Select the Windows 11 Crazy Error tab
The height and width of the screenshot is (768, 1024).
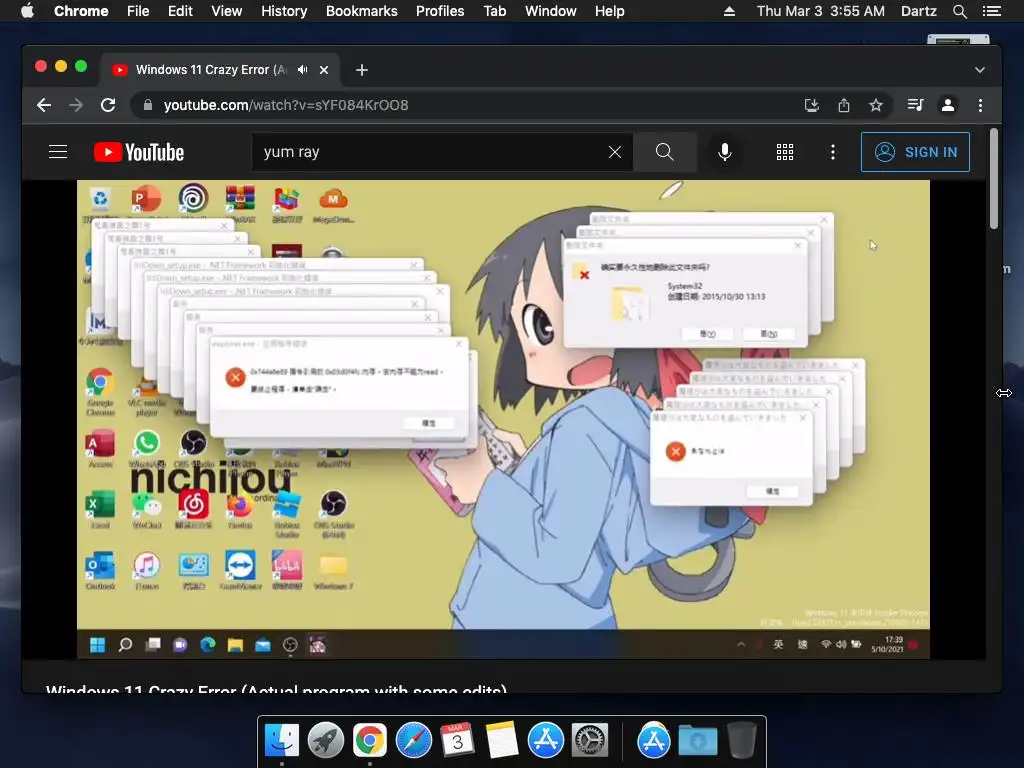point(219,70)
